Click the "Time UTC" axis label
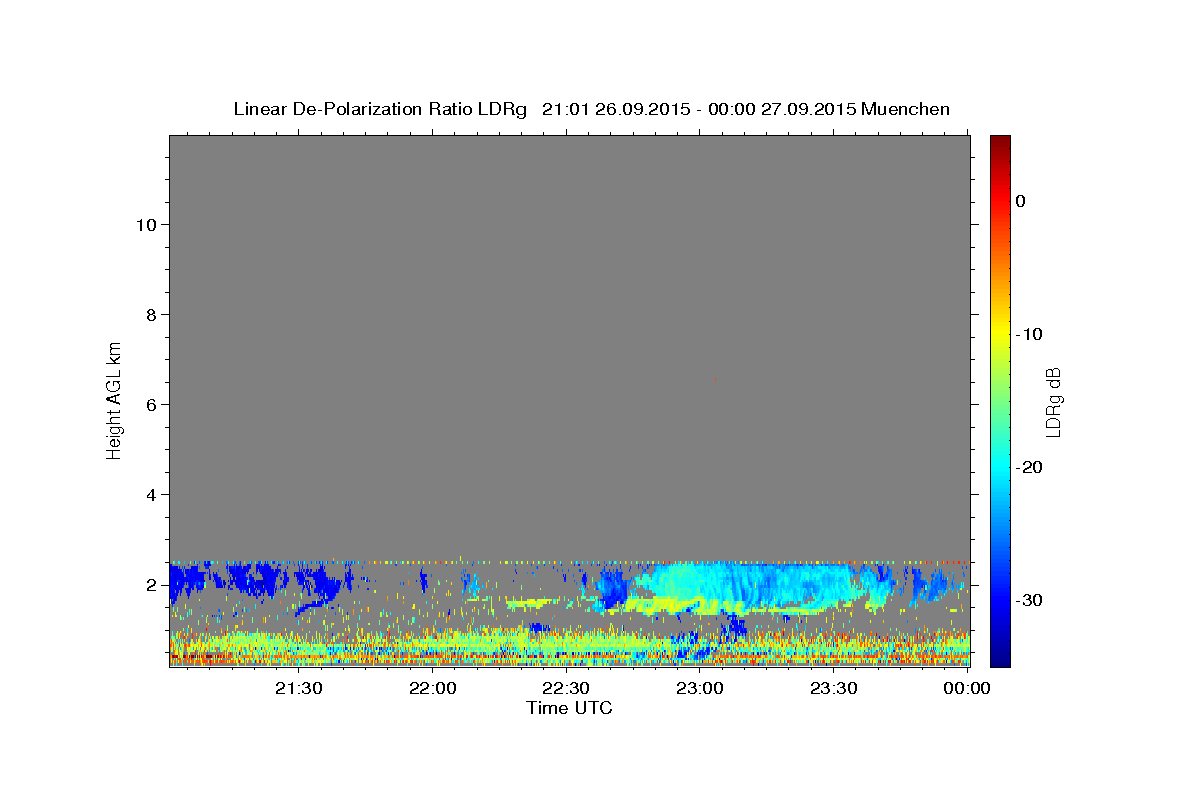 point(569,708)
